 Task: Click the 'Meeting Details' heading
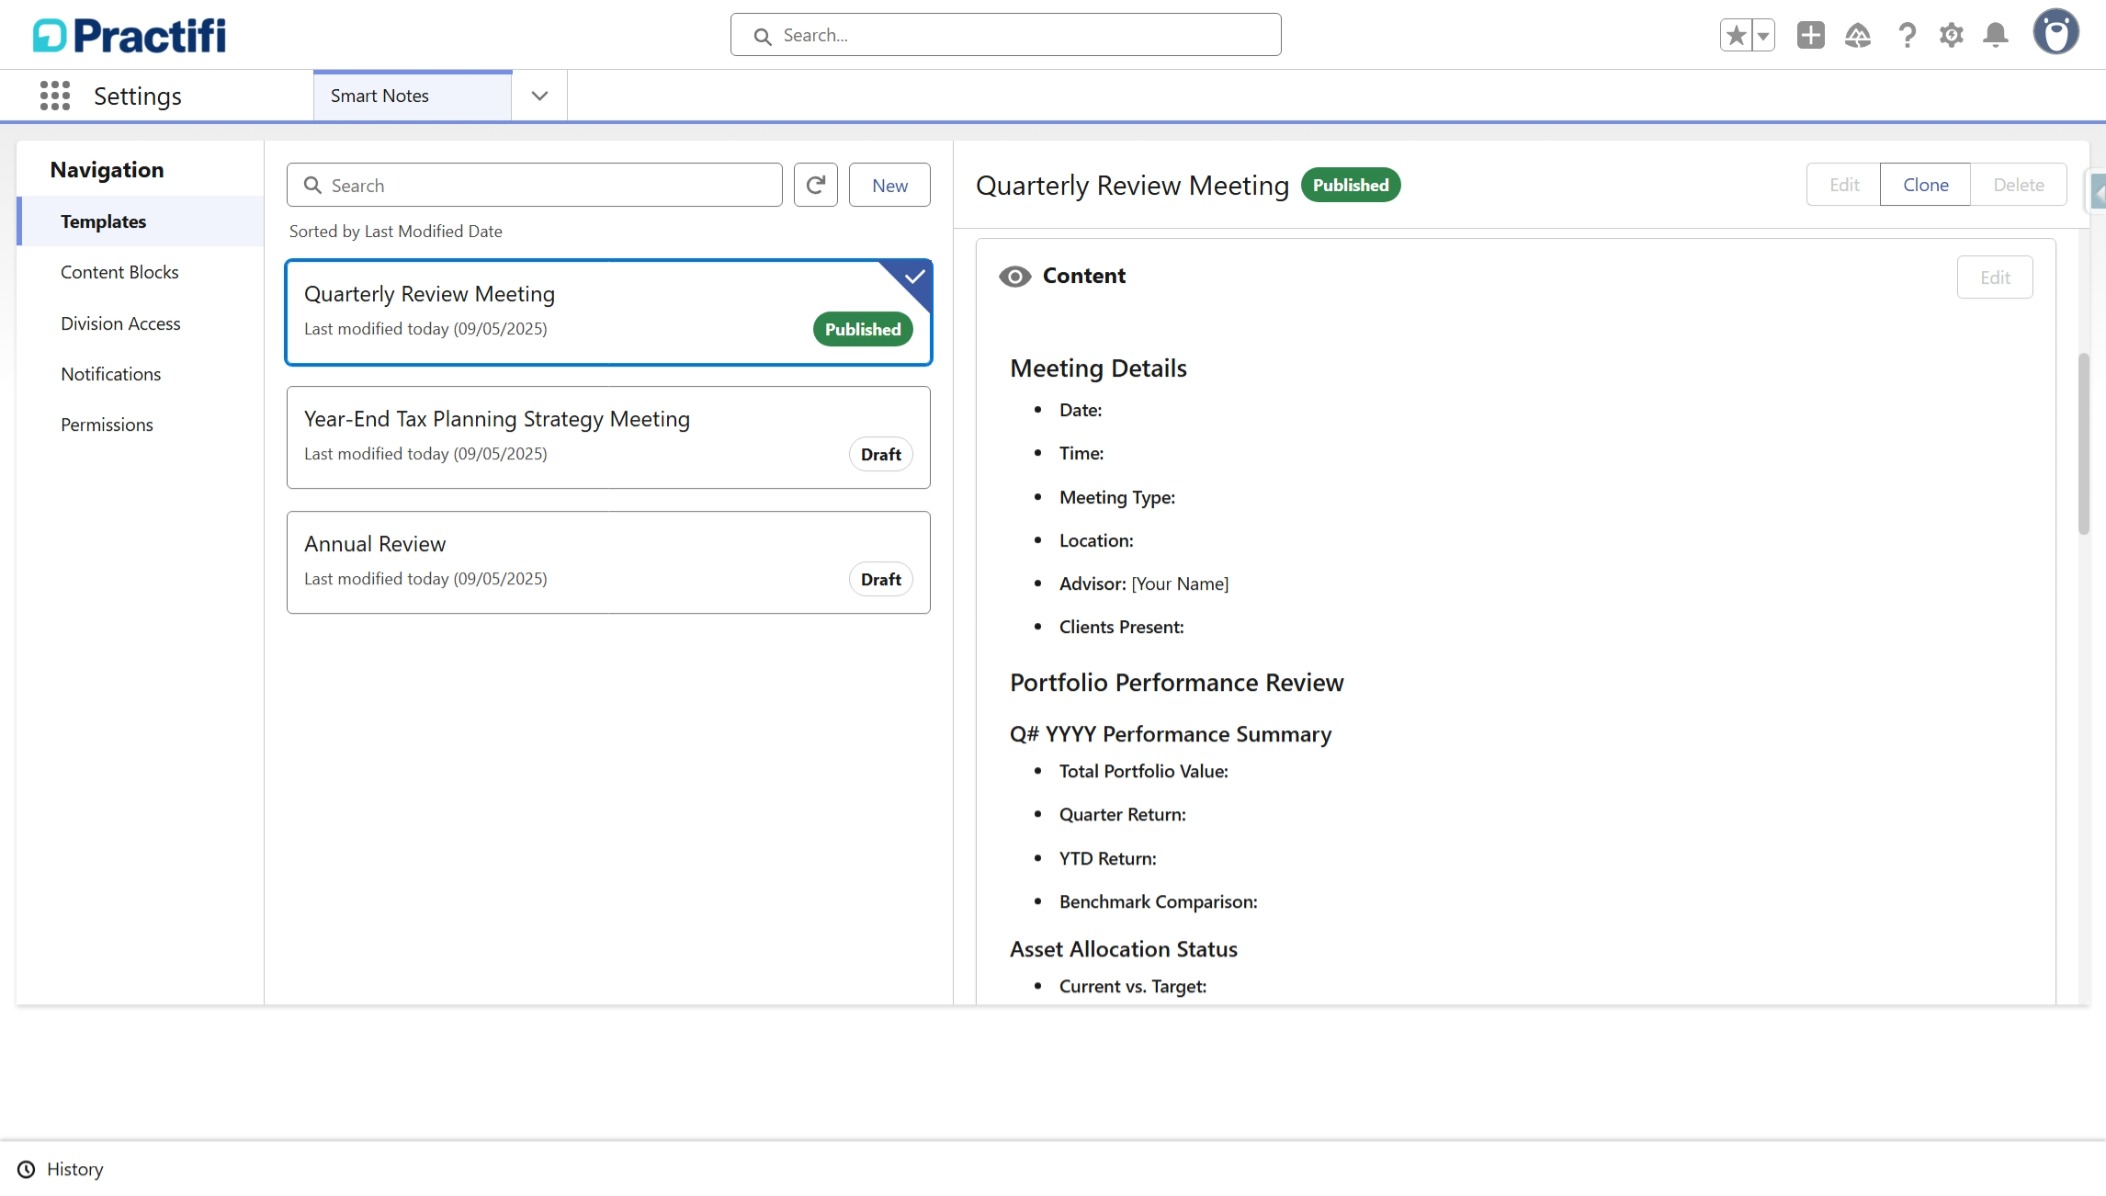click(1098, 368)
